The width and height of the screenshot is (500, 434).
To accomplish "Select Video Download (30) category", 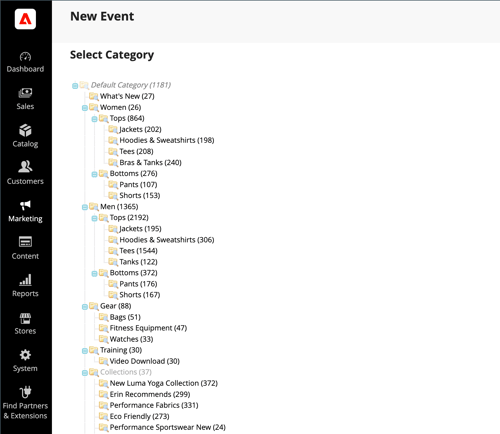I will pyautogui.click(x=145, y=361).
